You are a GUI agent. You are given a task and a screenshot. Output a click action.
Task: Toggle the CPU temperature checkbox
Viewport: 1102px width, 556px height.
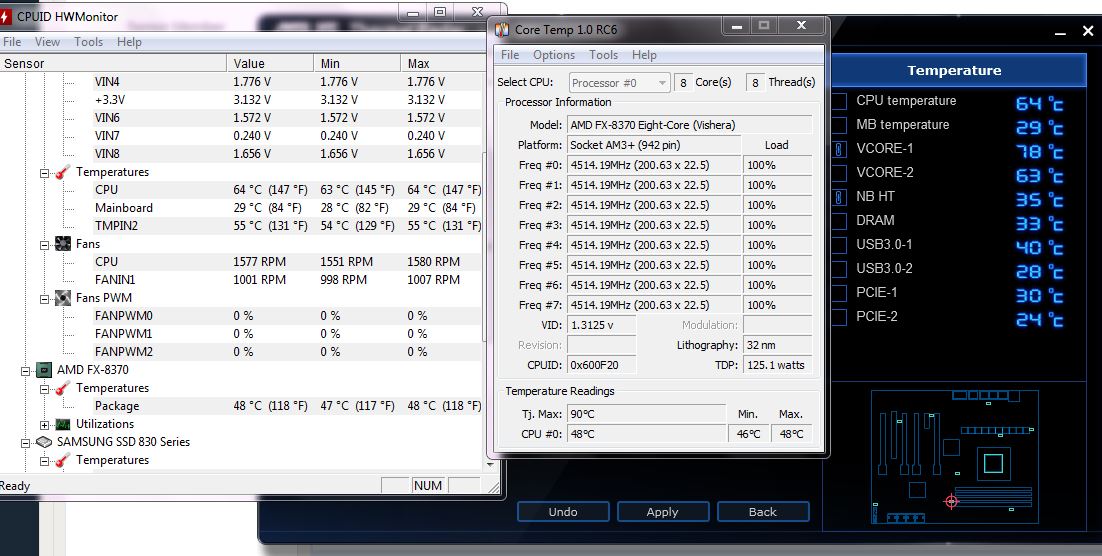pos(839,101)
